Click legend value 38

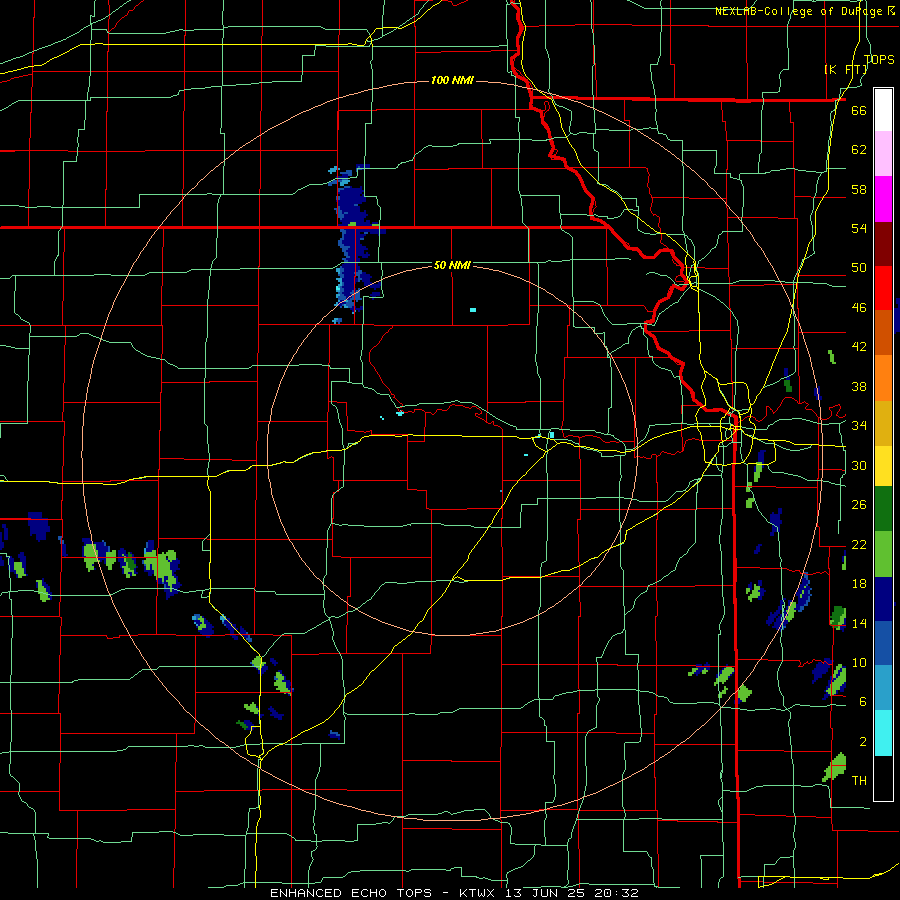point(859,386)
